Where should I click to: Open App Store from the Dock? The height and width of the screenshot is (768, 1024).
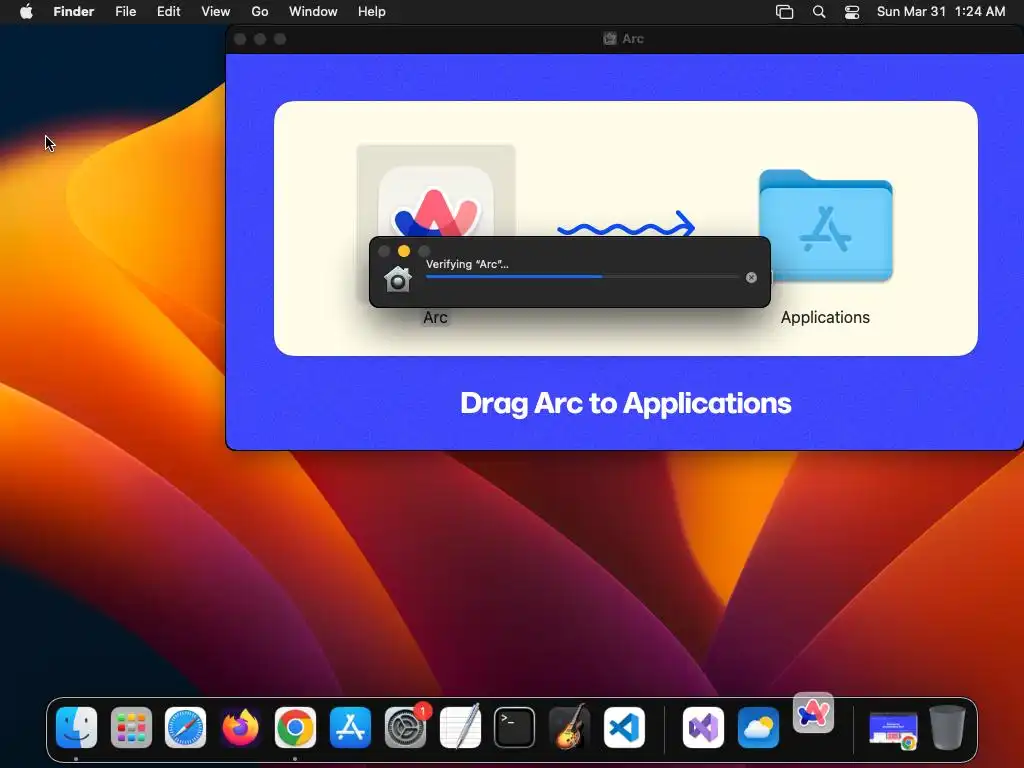(x=350, y=728)
